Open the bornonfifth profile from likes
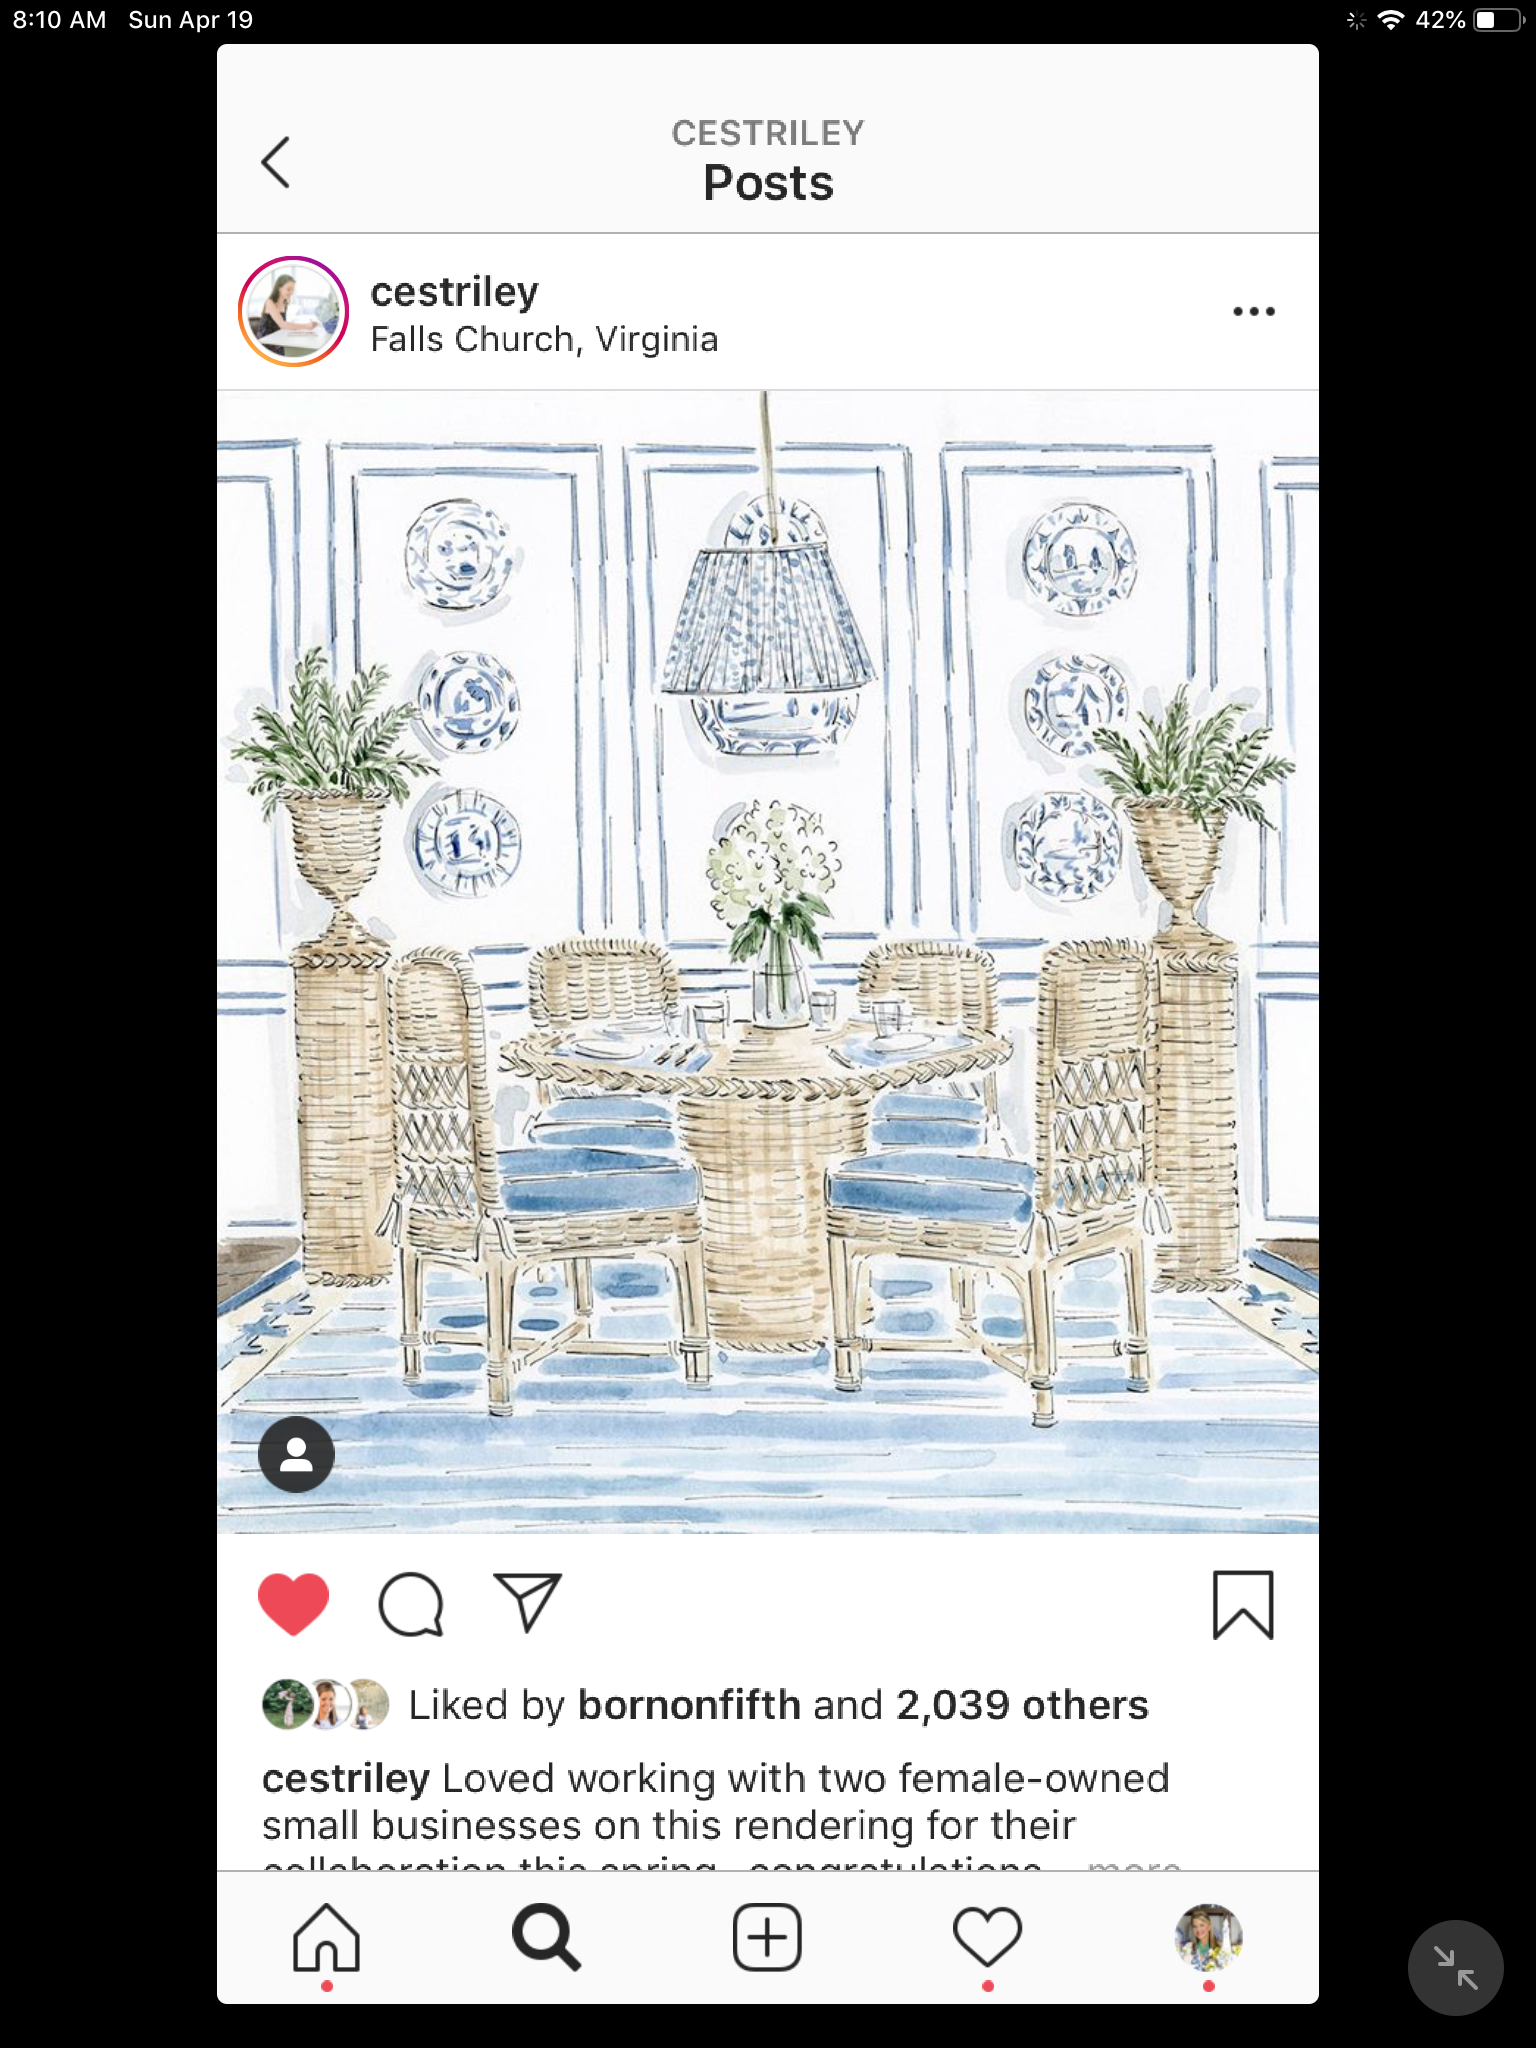Image resolution: width=1536 pixels, height=2048 pixels. [689, 1705]
